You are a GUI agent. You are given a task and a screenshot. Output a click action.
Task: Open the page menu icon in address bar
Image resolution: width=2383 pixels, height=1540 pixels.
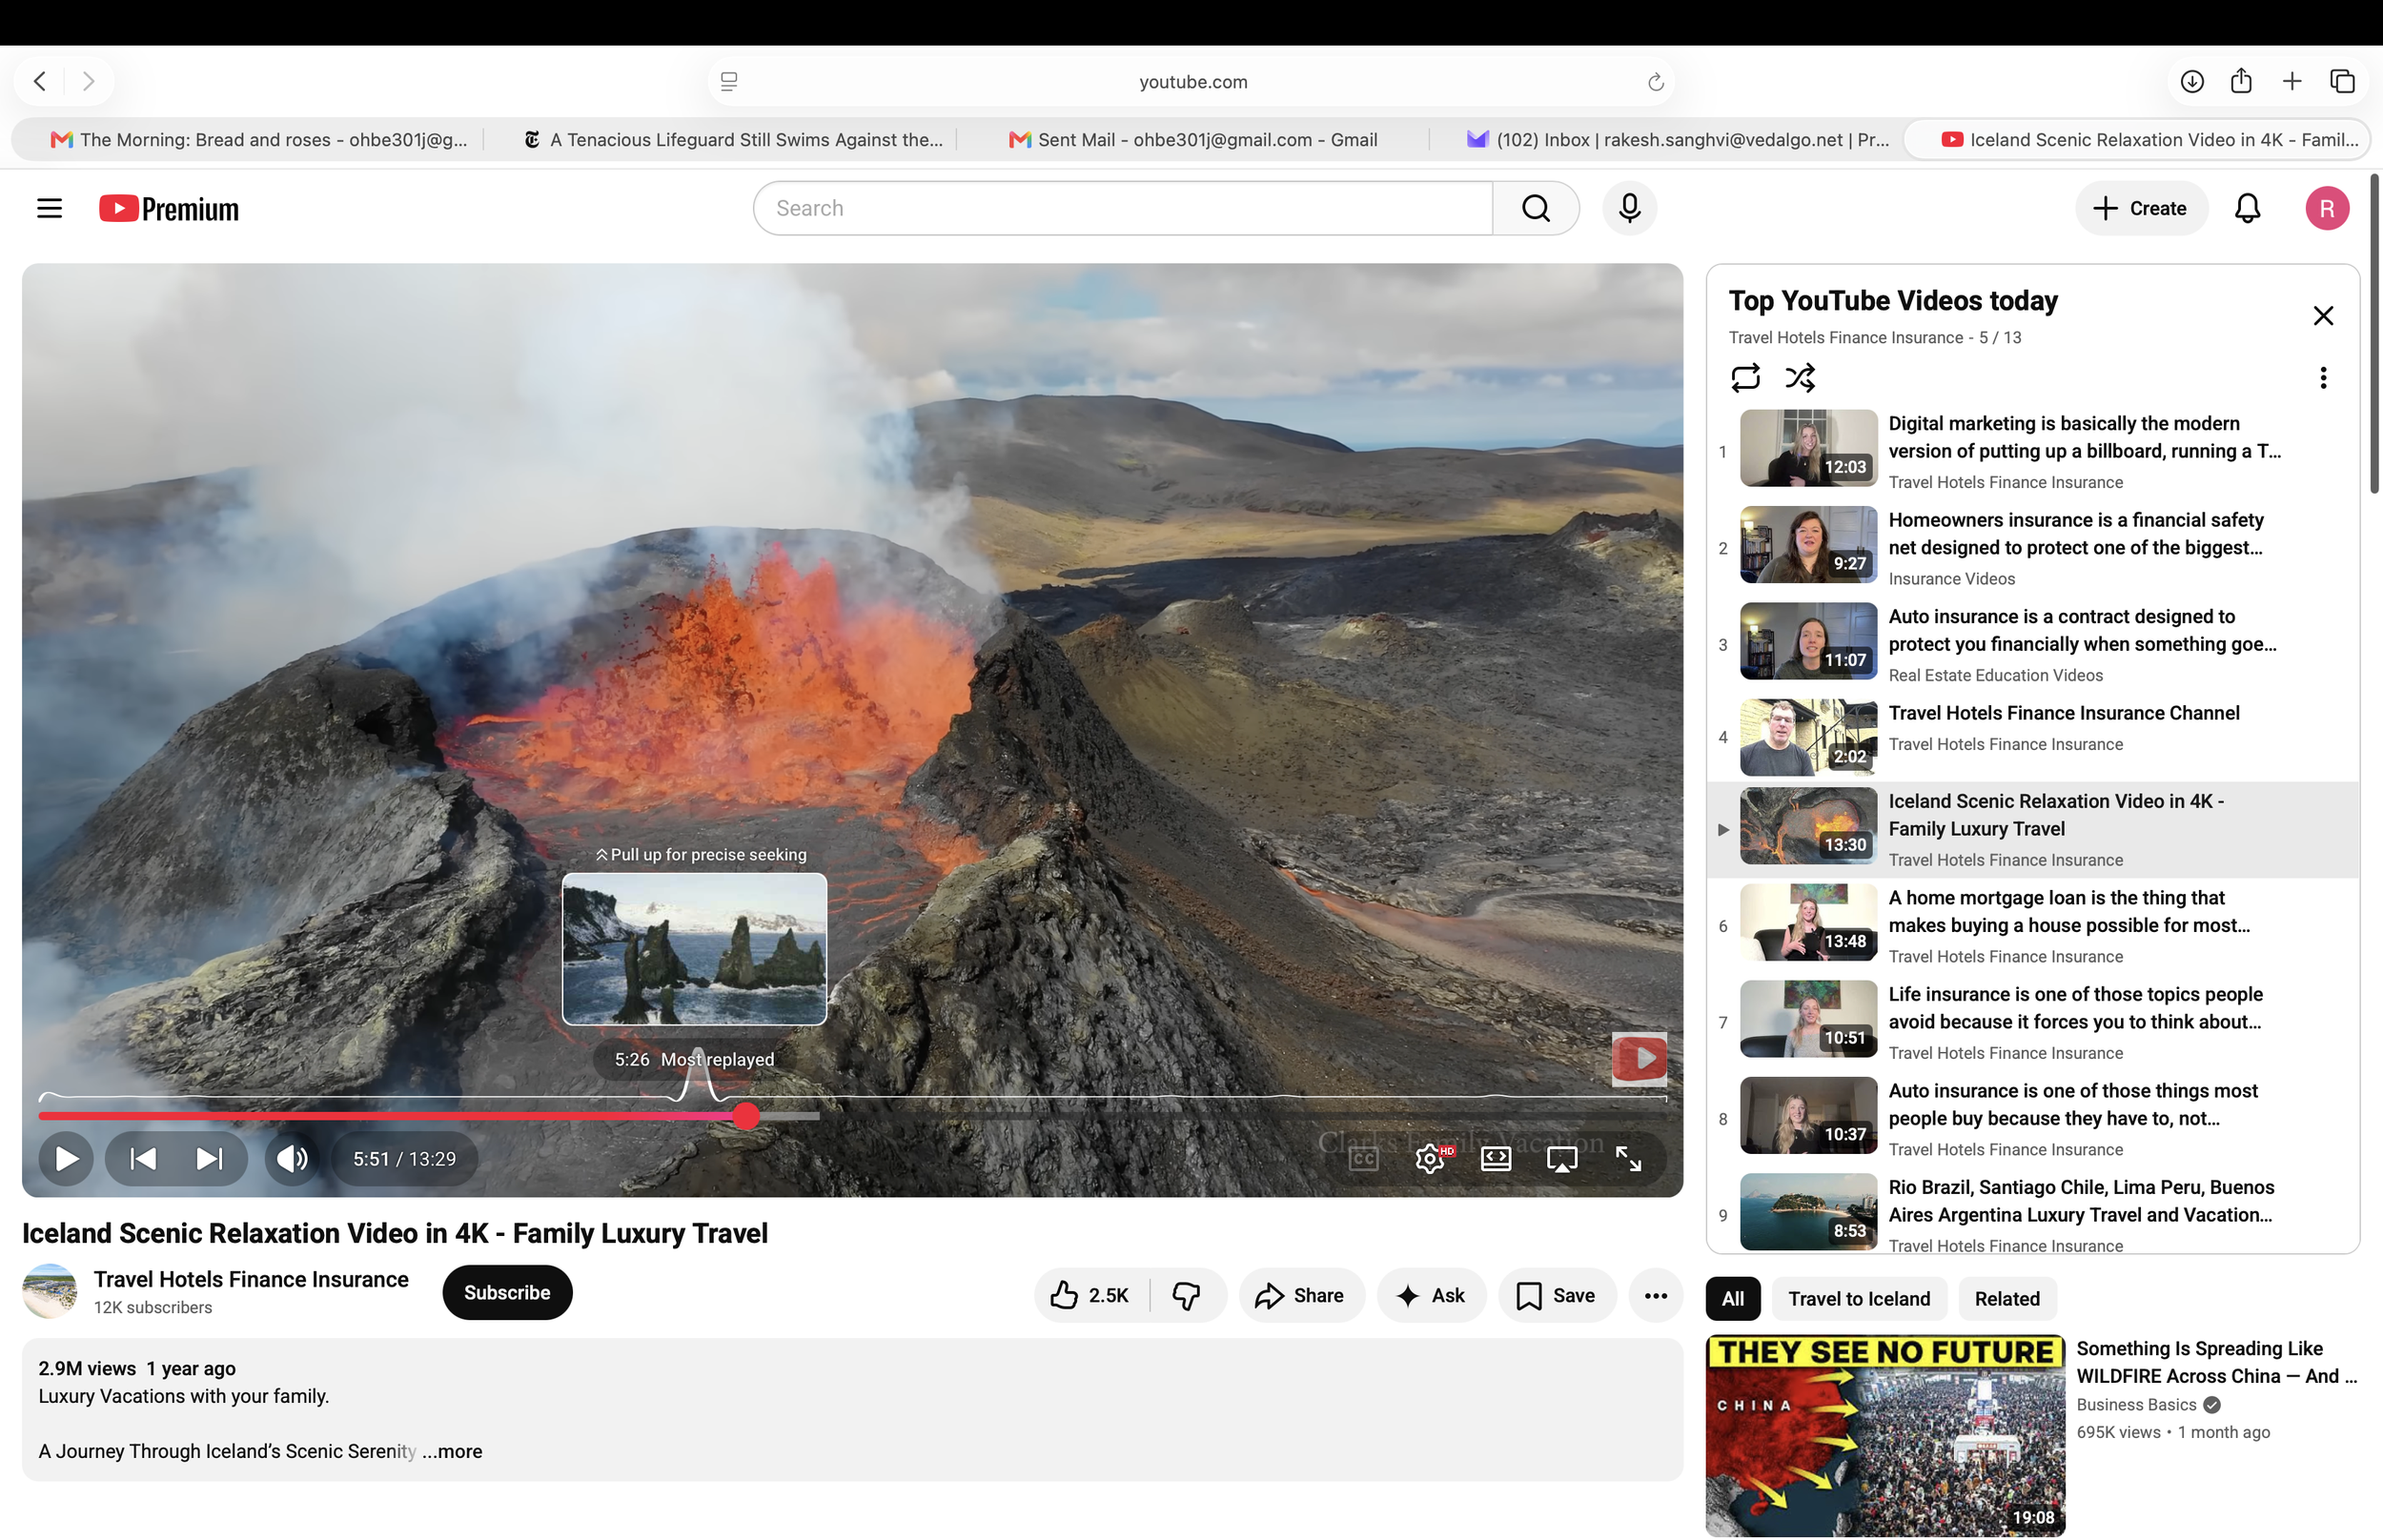(729, 82)
